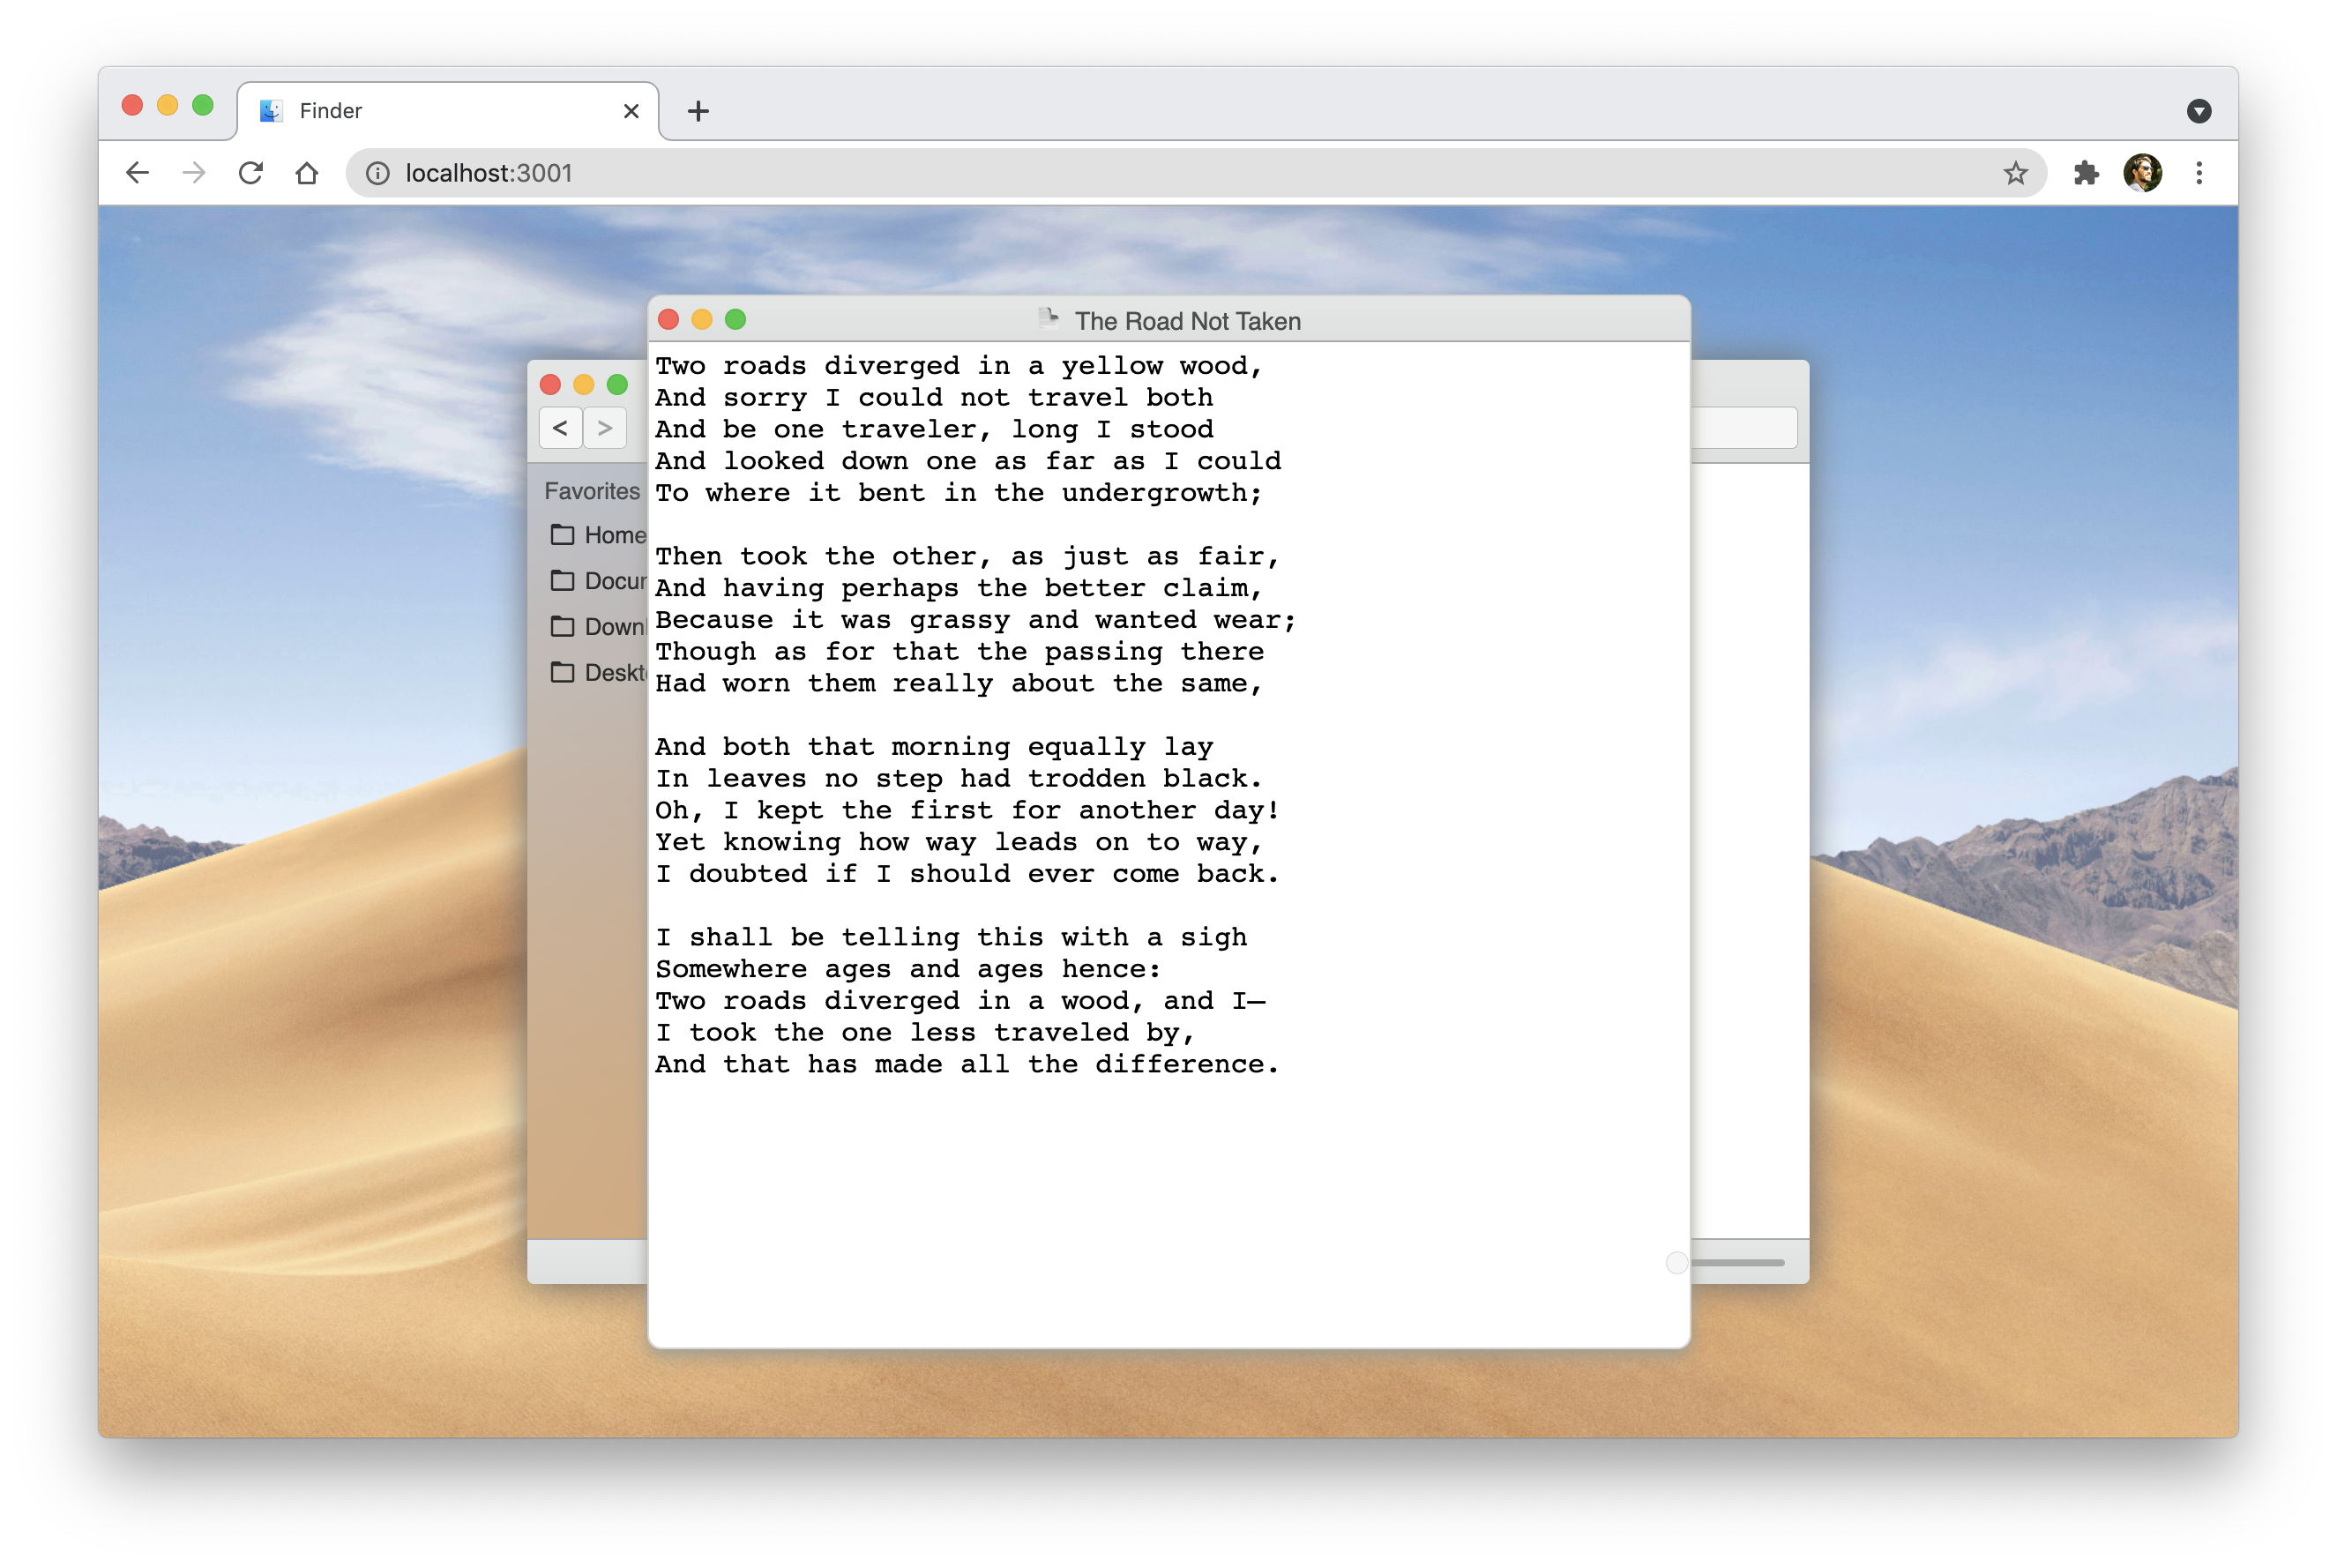This screenshot has height=1568, width=2337.
Task: Open the tab search dropdown arrow
Action: (2198, 111)
